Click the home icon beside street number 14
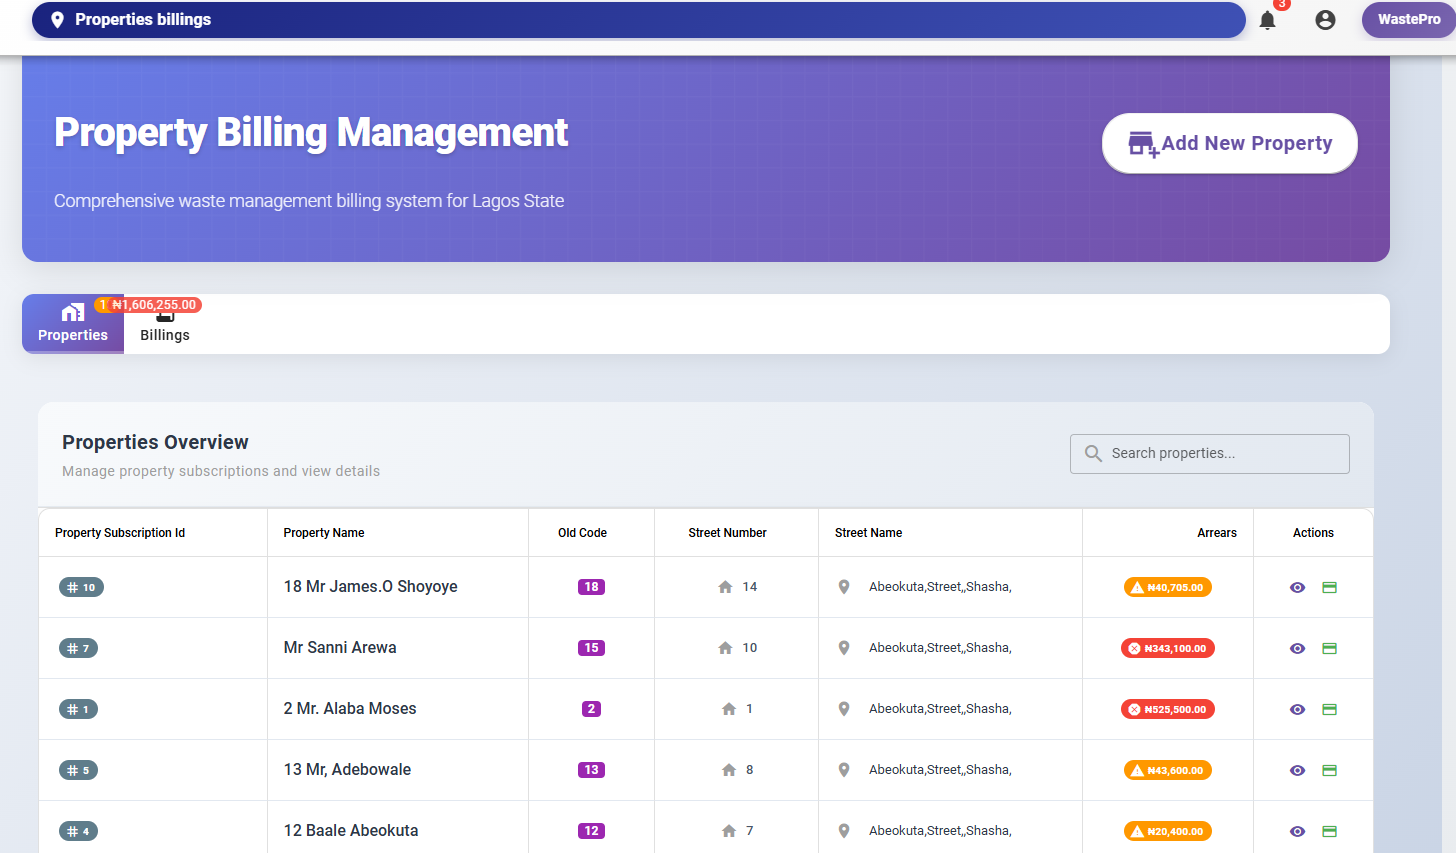1456x868 pixels. (725, 587)
